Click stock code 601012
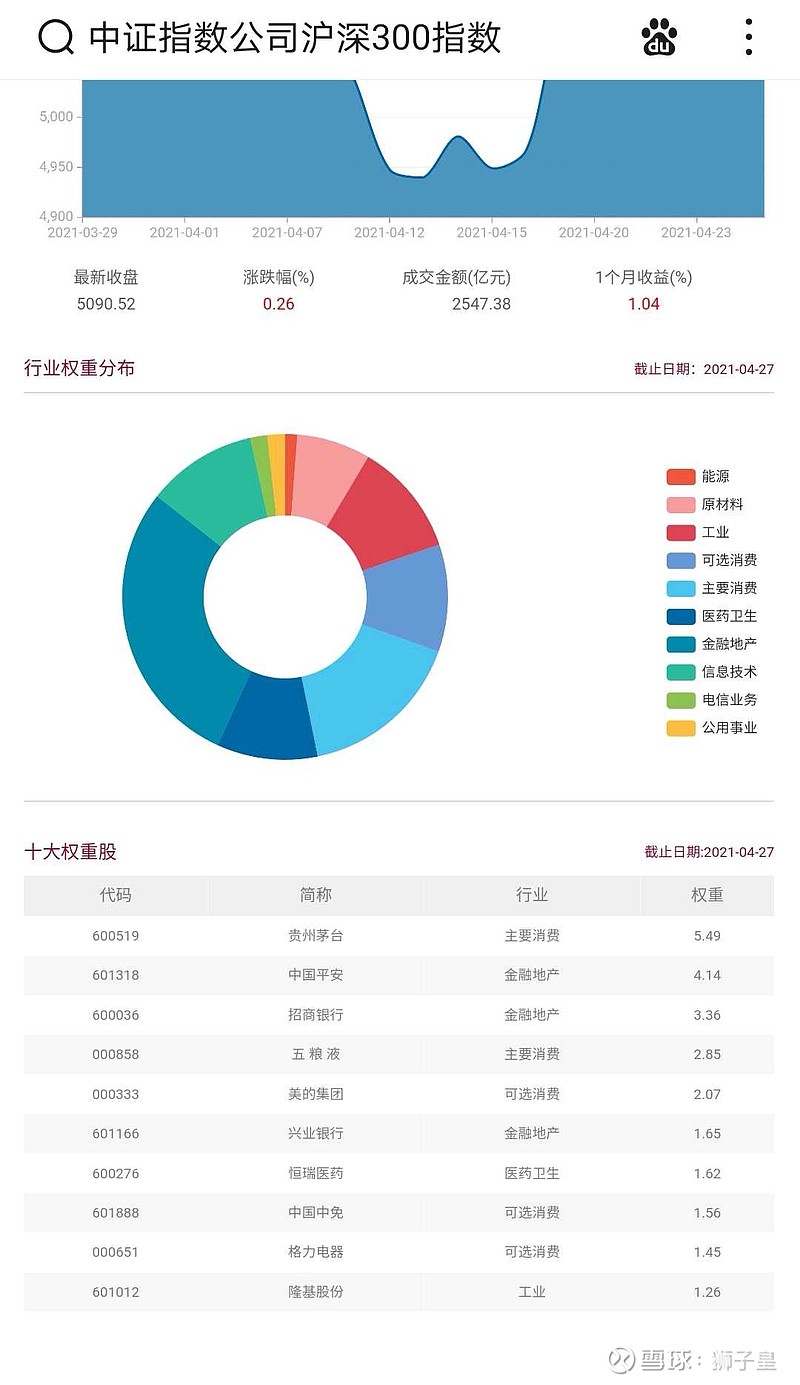Image resolution: width=800 pixels, height=1385 pixels. point(115,1292)
